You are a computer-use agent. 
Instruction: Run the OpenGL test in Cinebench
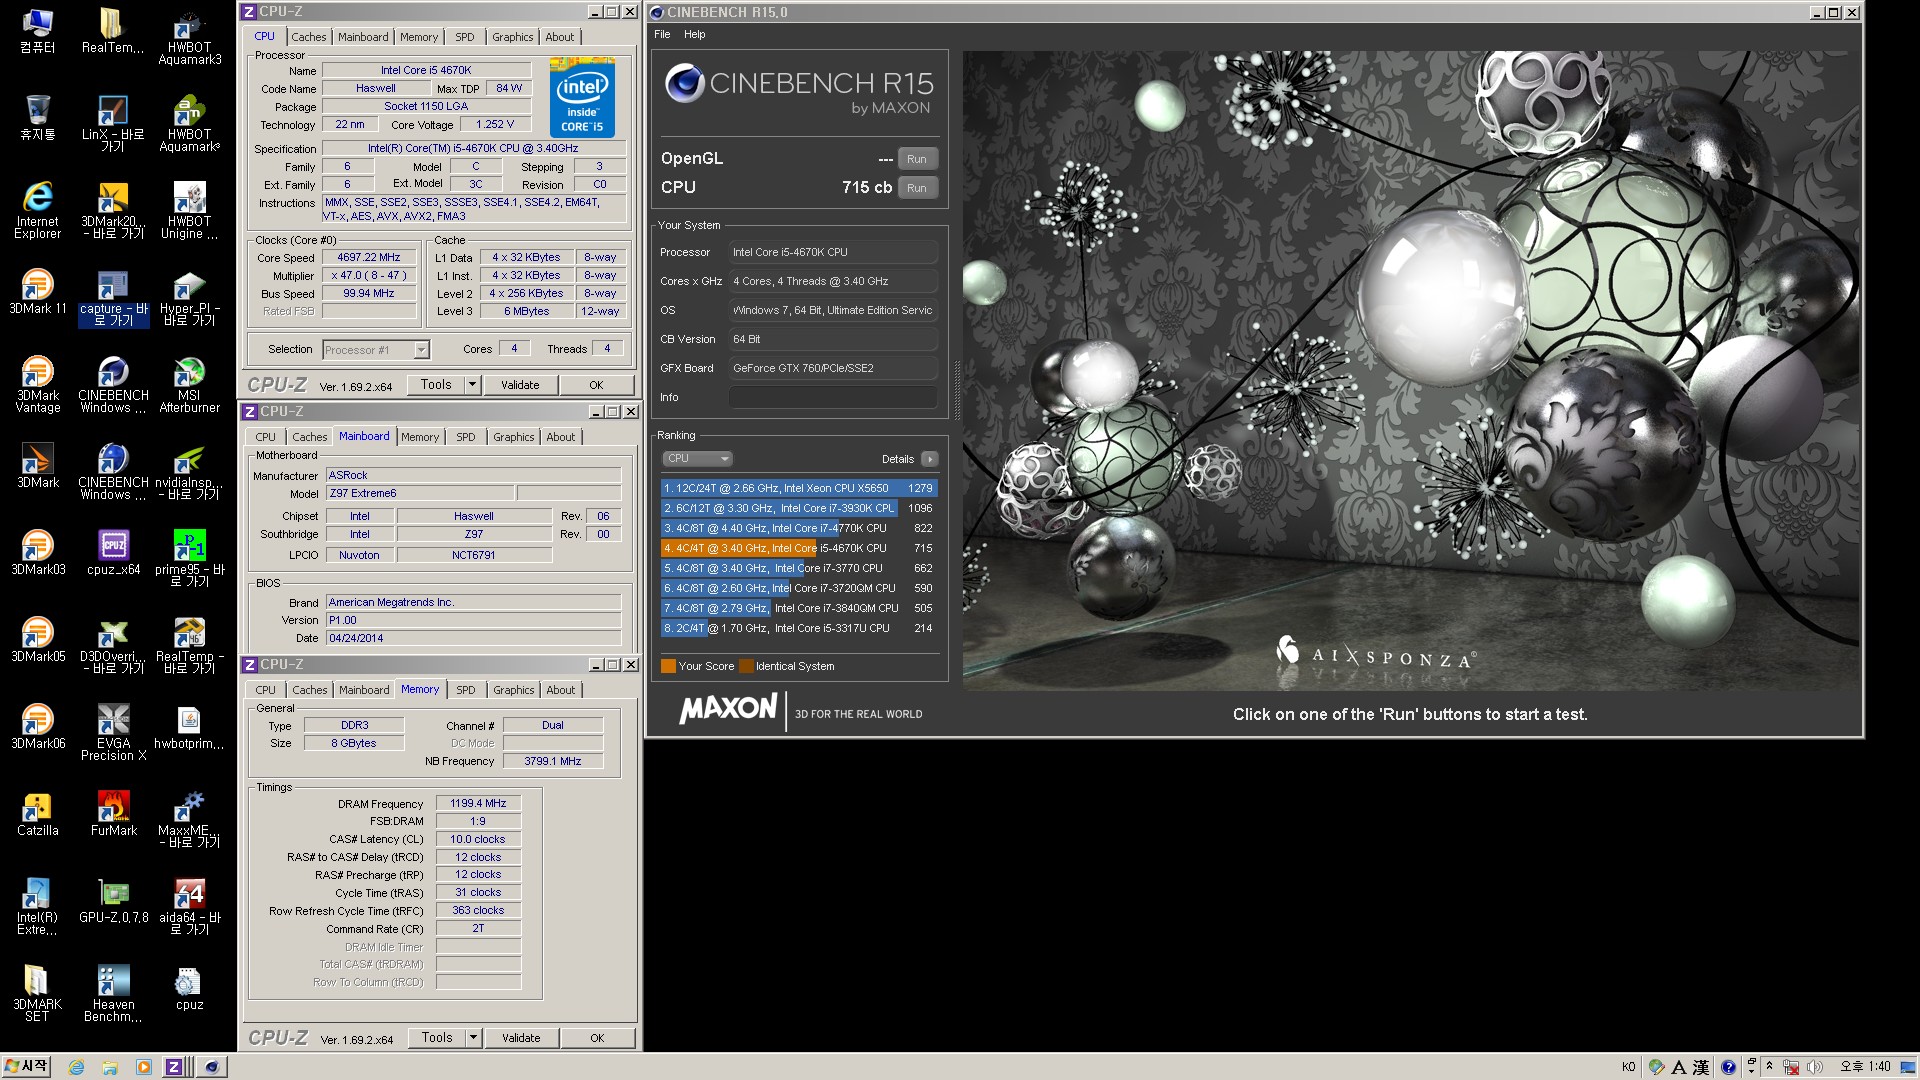(x=917, y=159)
